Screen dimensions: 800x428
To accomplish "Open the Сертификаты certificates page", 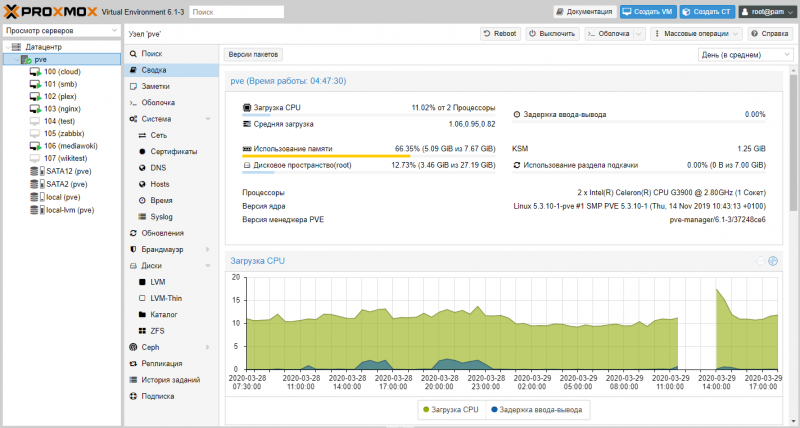I will [173, 151].
